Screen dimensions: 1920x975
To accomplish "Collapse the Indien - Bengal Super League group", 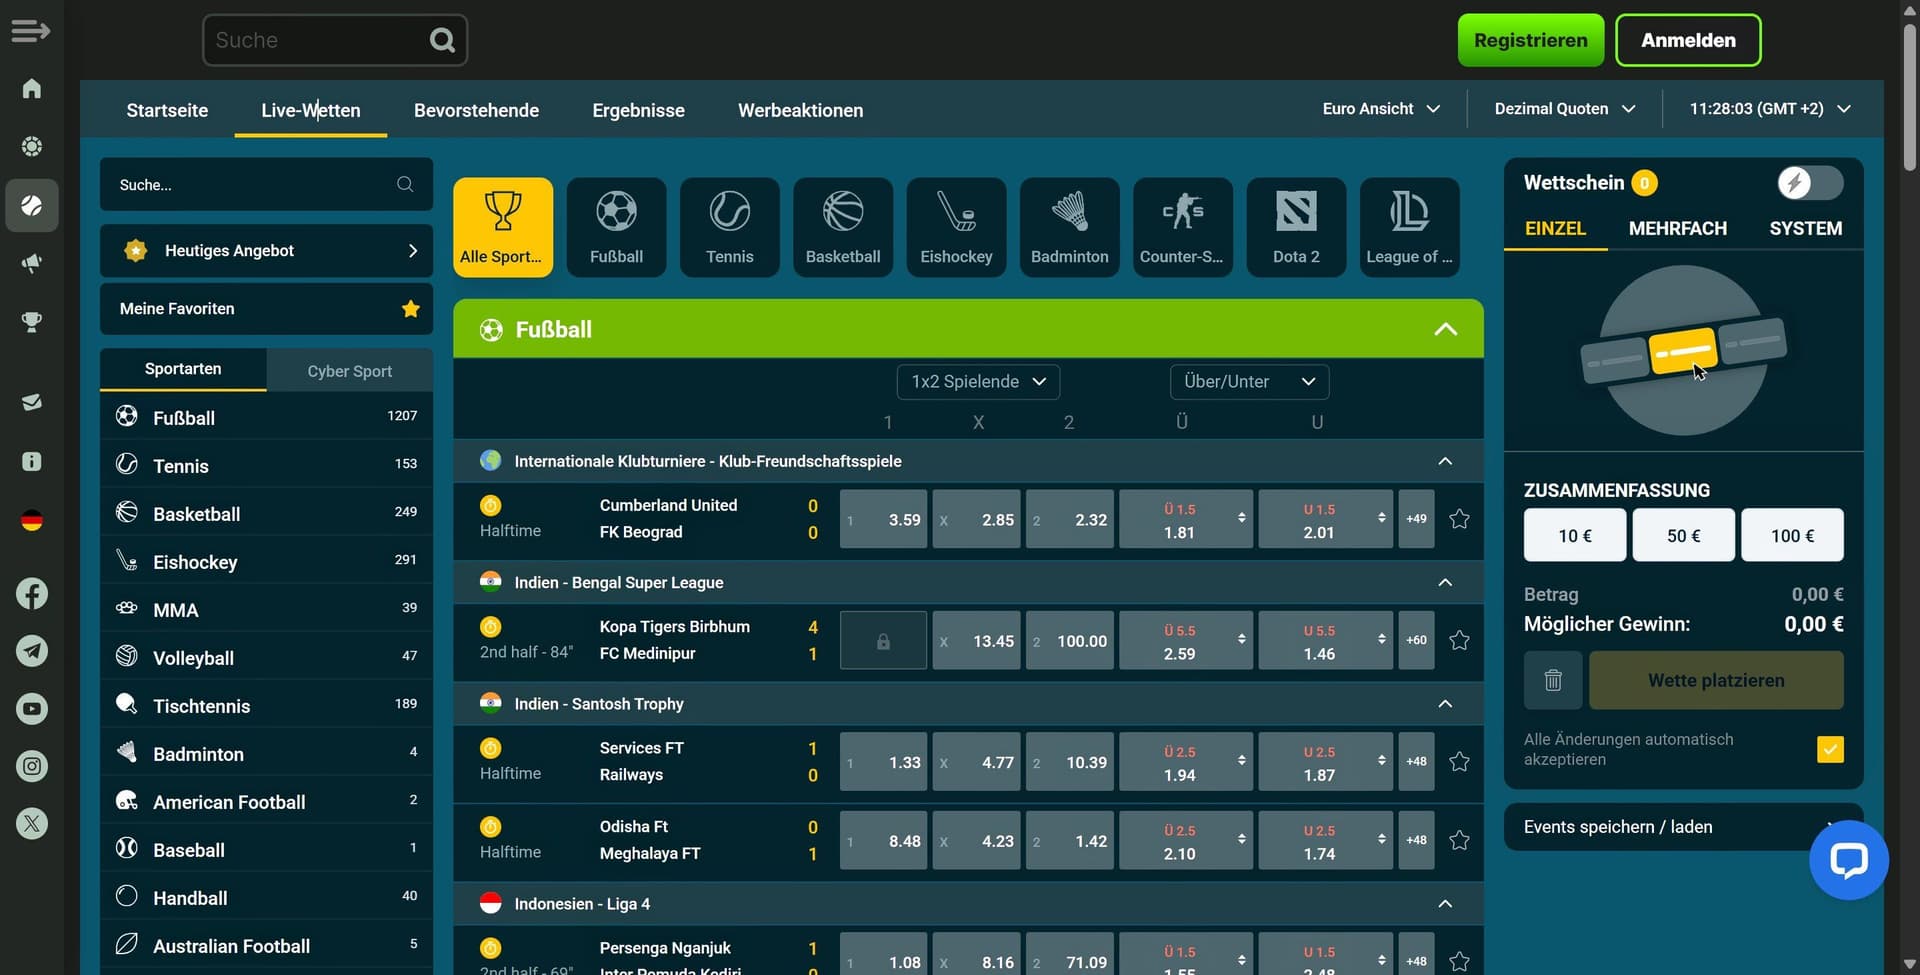I will click(1445, 582).
